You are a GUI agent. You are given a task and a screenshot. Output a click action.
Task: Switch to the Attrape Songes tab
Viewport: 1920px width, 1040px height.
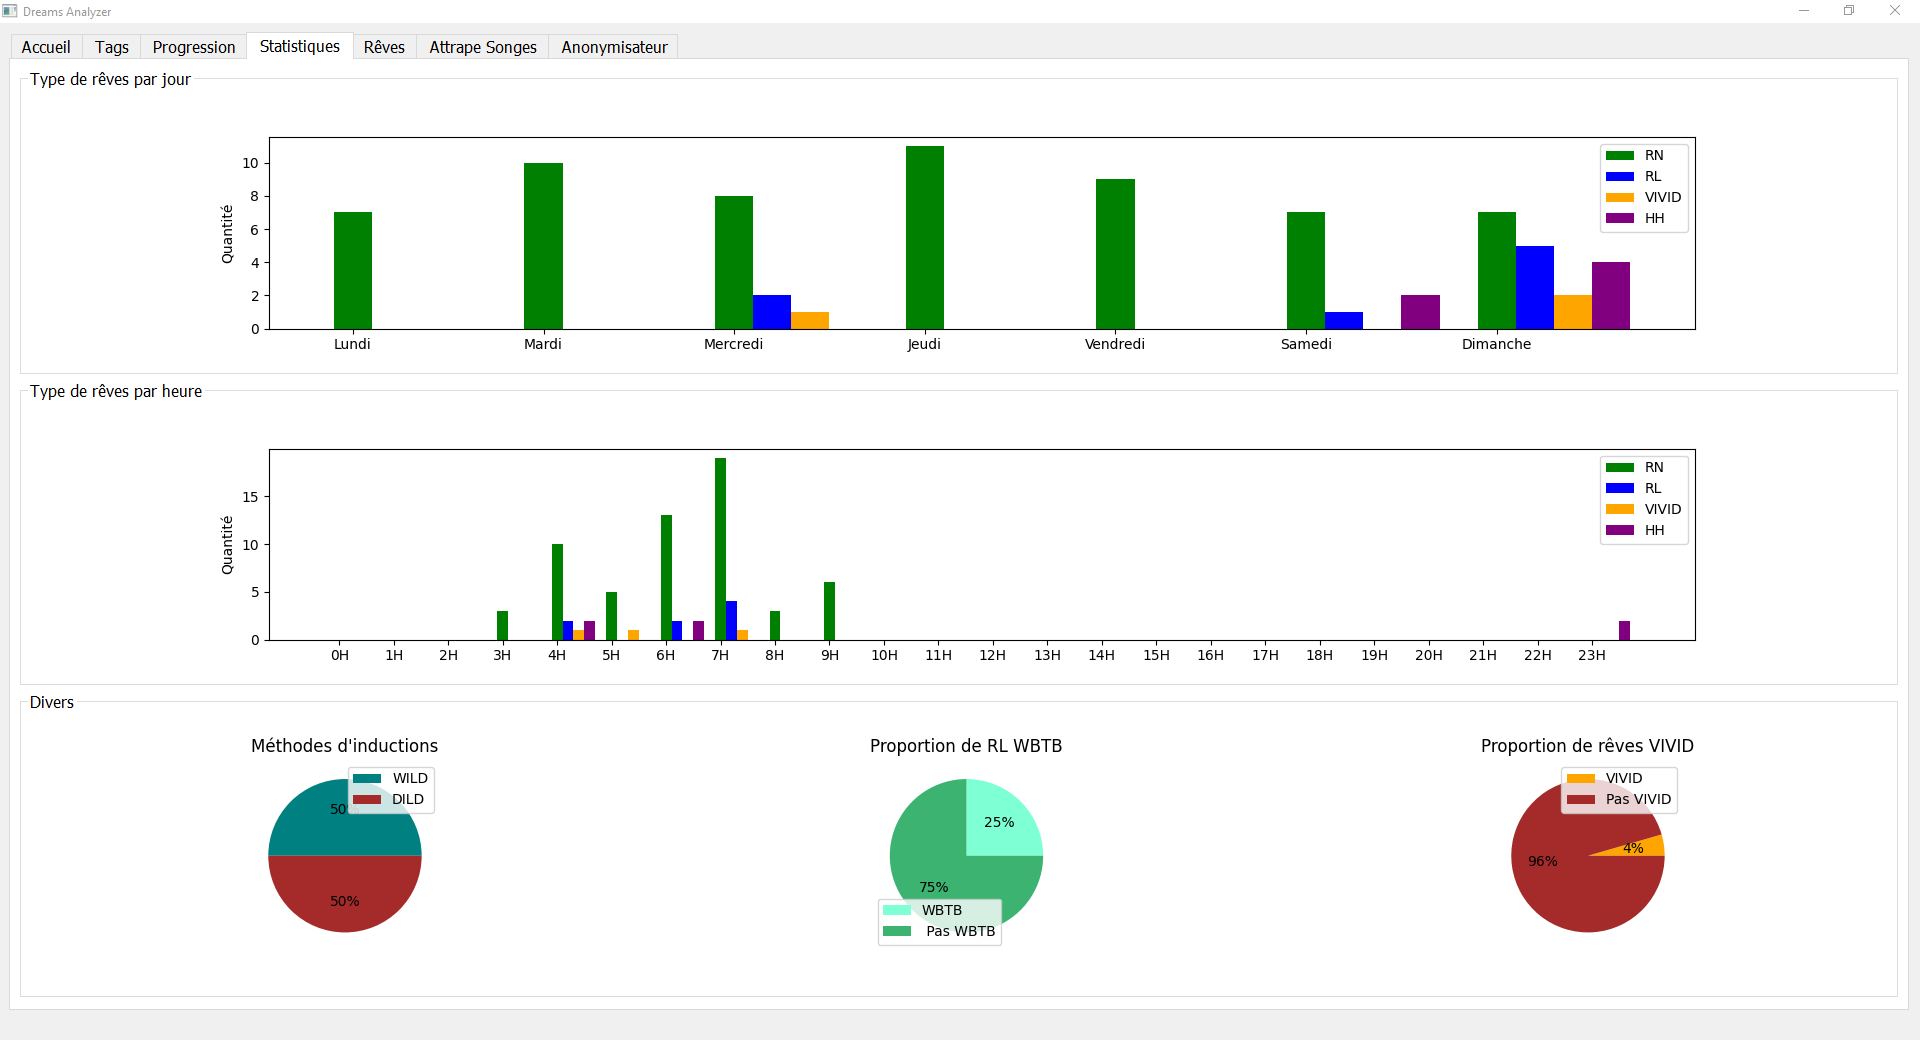click(x=483, y=47)
